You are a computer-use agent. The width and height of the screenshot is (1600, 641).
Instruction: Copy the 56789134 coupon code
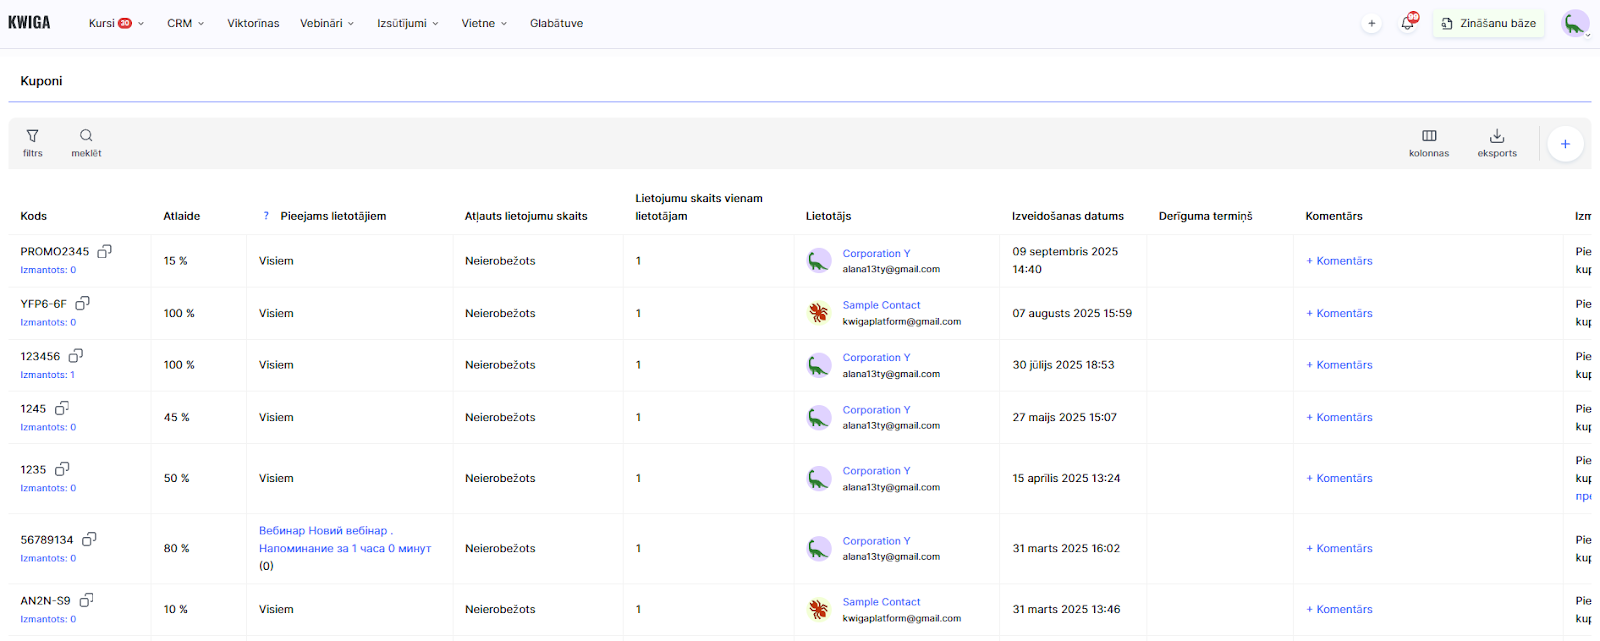89,539
